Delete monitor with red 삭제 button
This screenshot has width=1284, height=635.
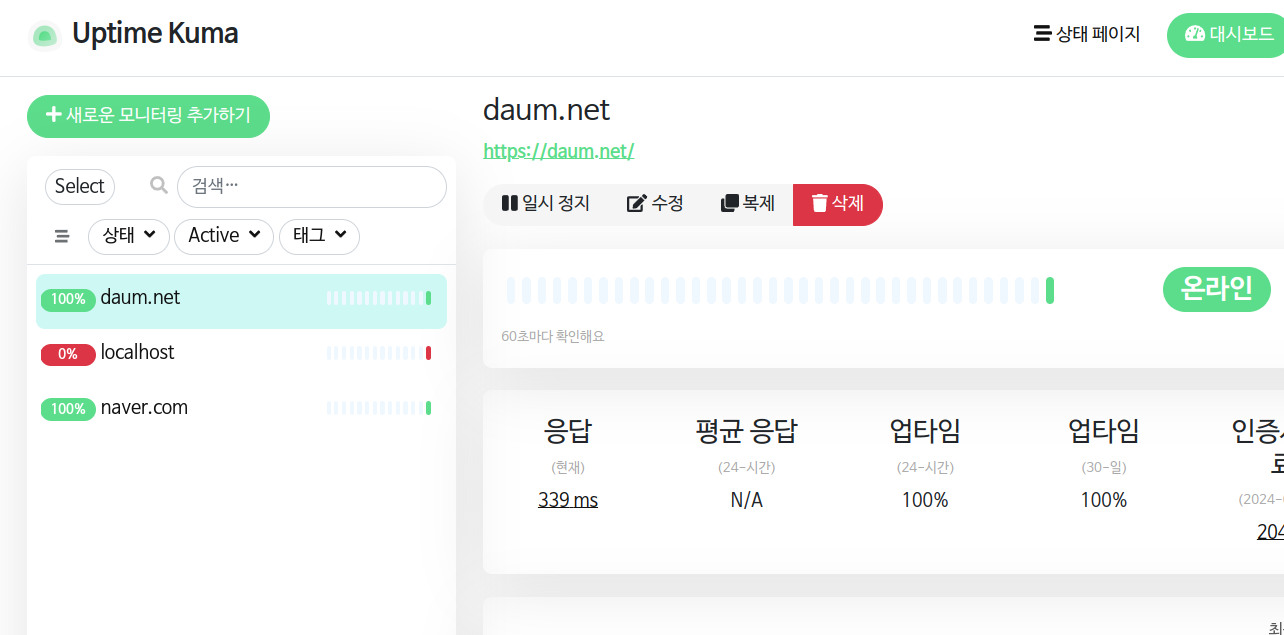click(837, 204)
